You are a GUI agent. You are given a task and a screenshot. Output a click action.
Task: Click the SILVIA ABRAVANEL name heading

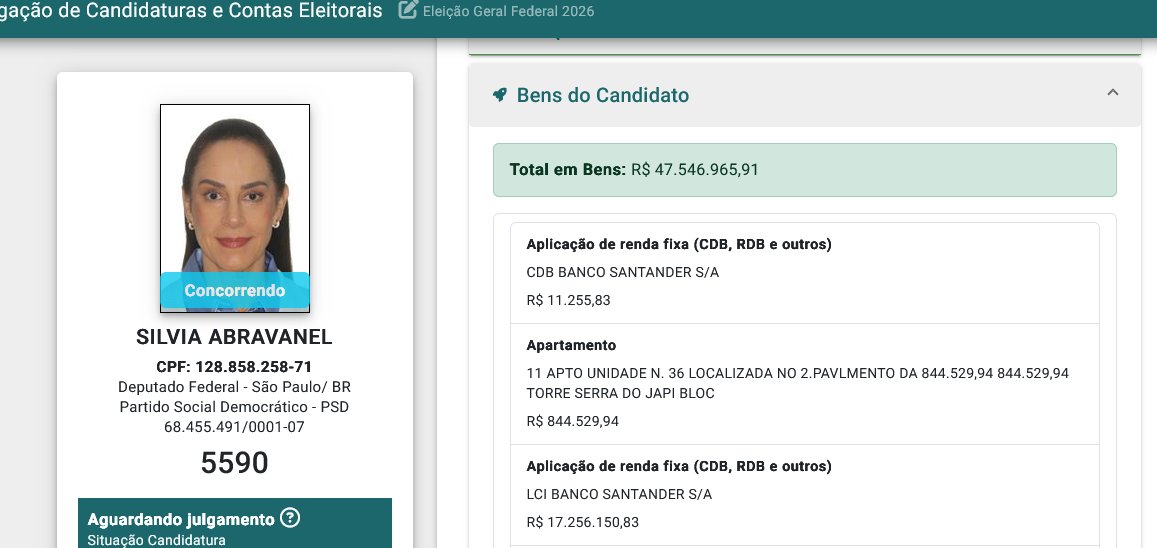click(x=235, y=337)
